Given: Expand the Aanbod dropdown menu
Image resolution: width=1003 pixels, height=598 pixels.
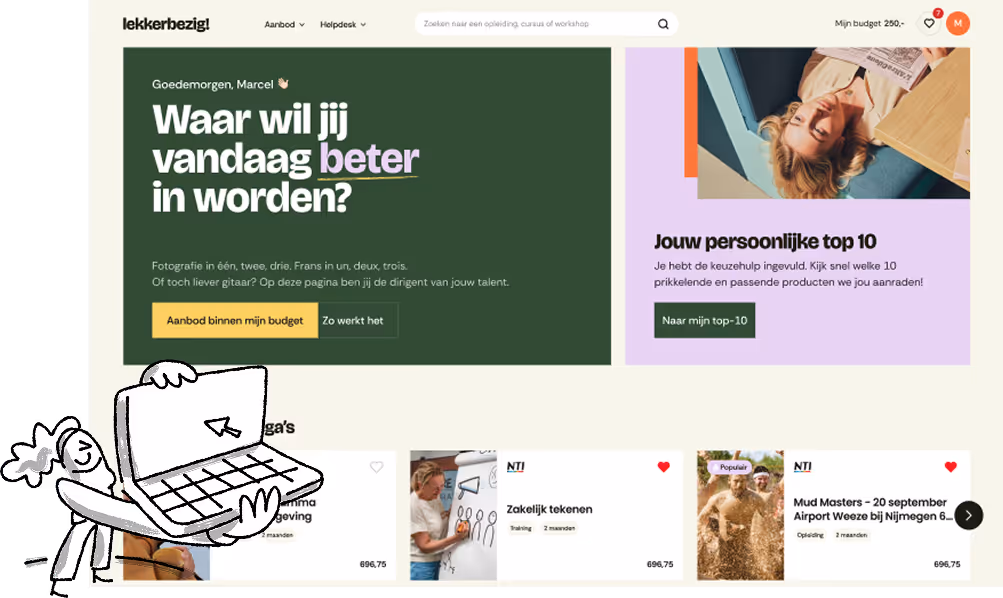Looking at the screenshot, I should pos(285,24).
